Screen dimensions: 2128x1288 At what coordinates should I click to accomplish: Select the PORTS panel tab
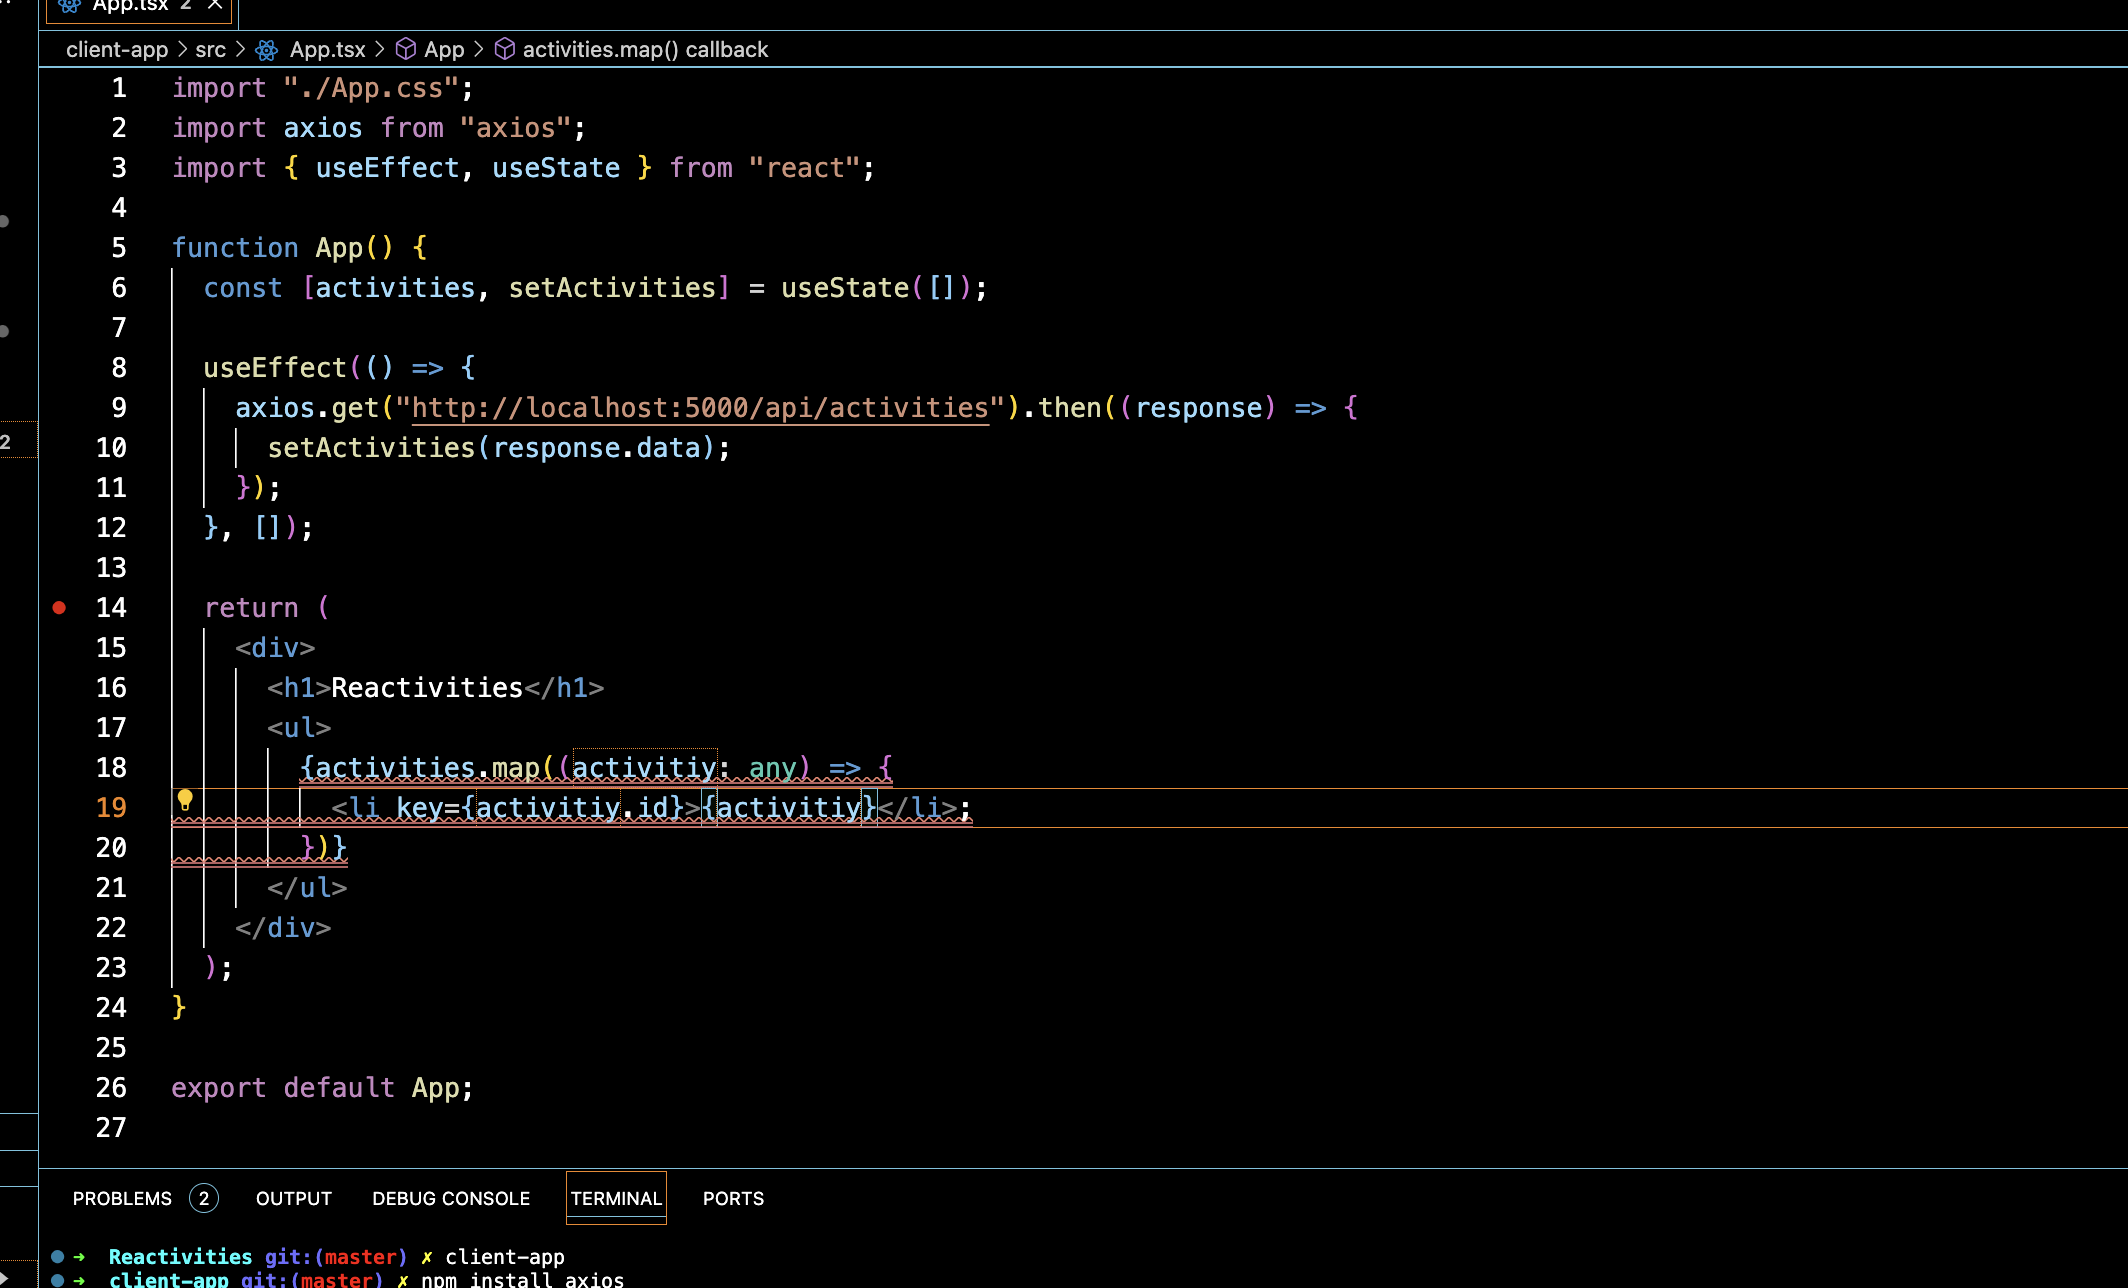point(733,1198)
